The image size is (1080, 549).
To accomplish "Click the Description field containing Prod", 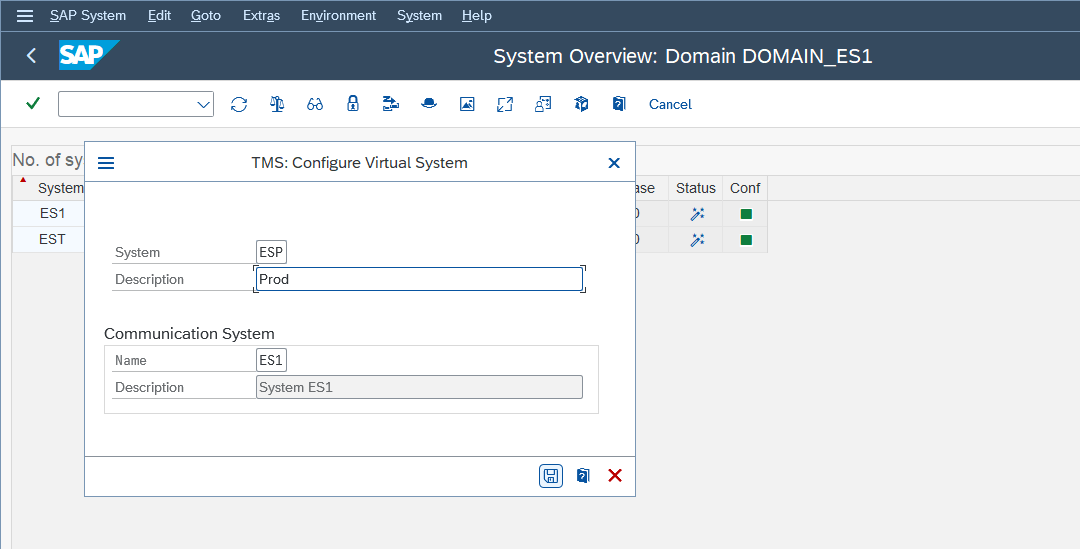I will (419, 279).
